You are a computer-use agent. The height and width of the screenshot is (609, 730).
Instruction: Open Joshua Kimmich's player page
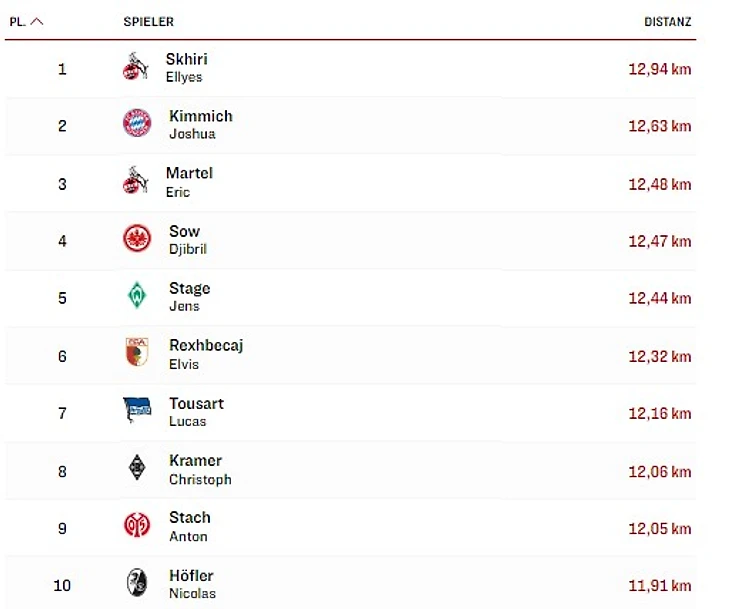200,124
